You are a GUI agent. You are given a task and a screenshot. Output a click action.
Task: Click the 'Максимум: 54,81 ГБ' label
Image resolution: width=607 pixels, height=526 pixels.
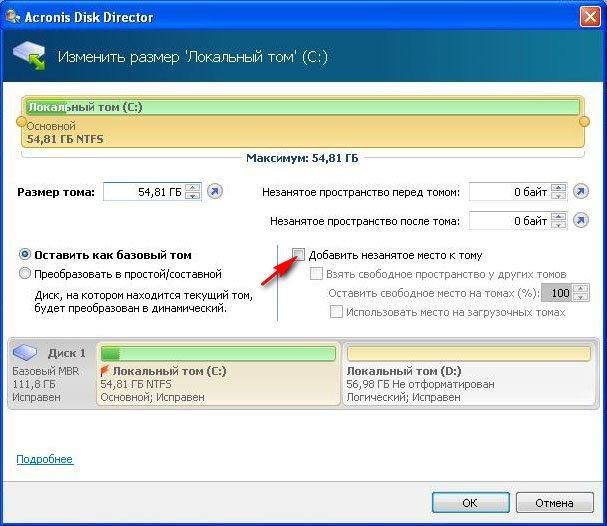(x=302, y=158)
